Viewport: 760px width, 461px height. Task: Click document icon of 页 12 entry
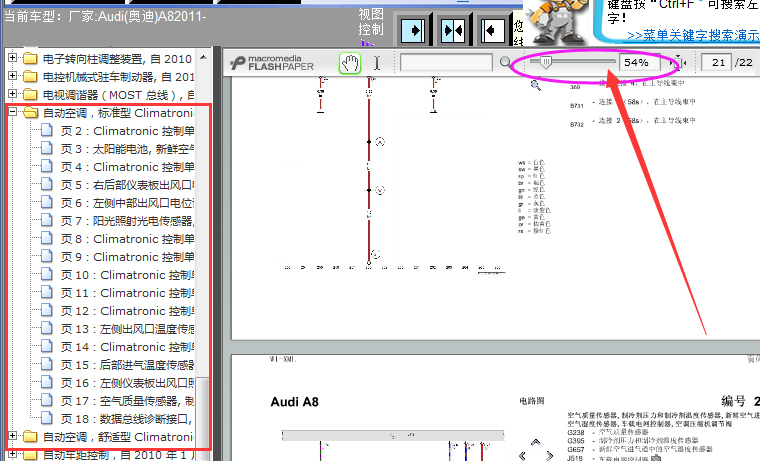coord(47,310)
